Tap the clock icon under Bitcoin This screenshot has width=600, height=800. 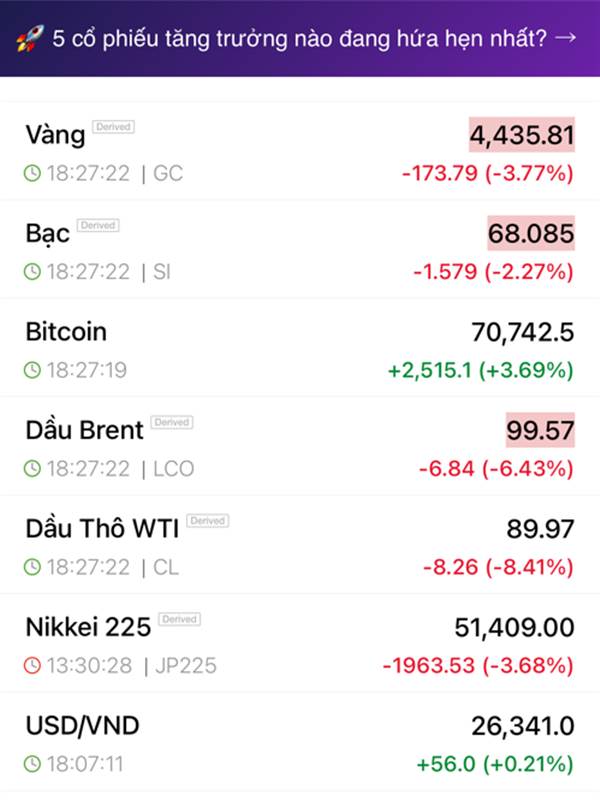33,370
